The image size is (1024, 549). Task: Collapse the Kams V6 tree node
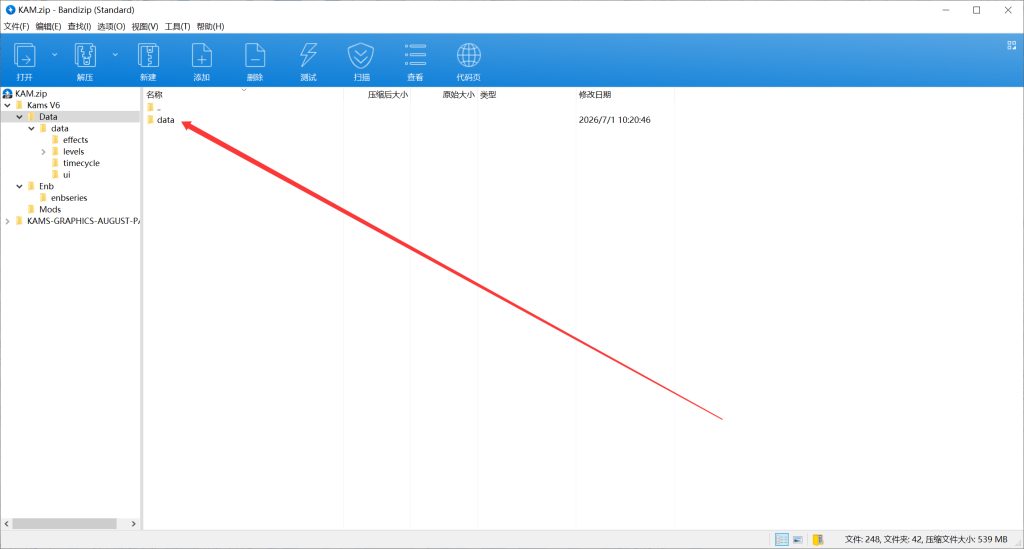[7, 105]
